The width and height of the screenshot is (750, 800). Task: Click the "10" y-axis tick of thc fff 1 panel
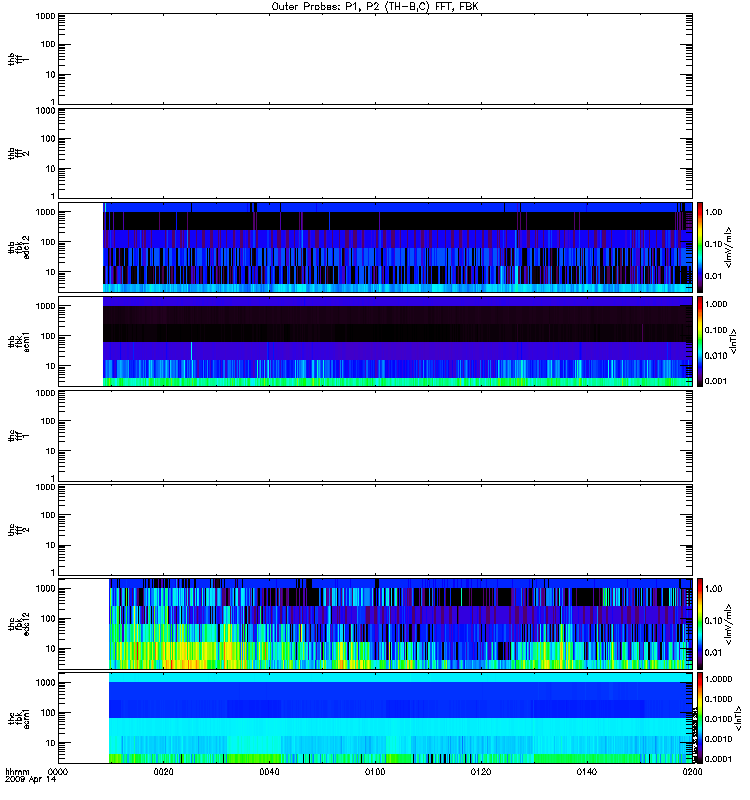pyautogui.click(x=51, y=451)
